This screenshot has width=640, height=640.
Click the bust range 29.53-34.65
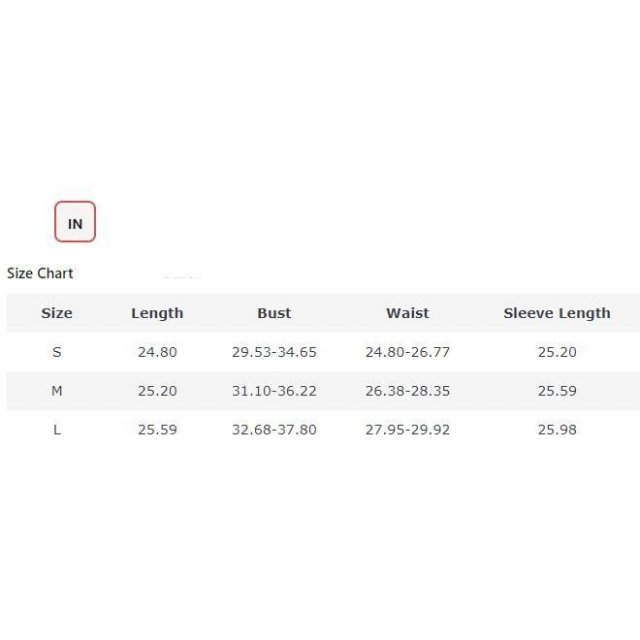point(274,352)
